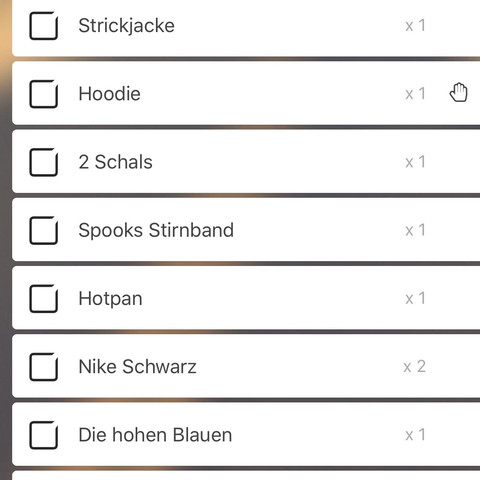Mark 2 Schals as packed
The image size is (480, 480).
[44, 162]
